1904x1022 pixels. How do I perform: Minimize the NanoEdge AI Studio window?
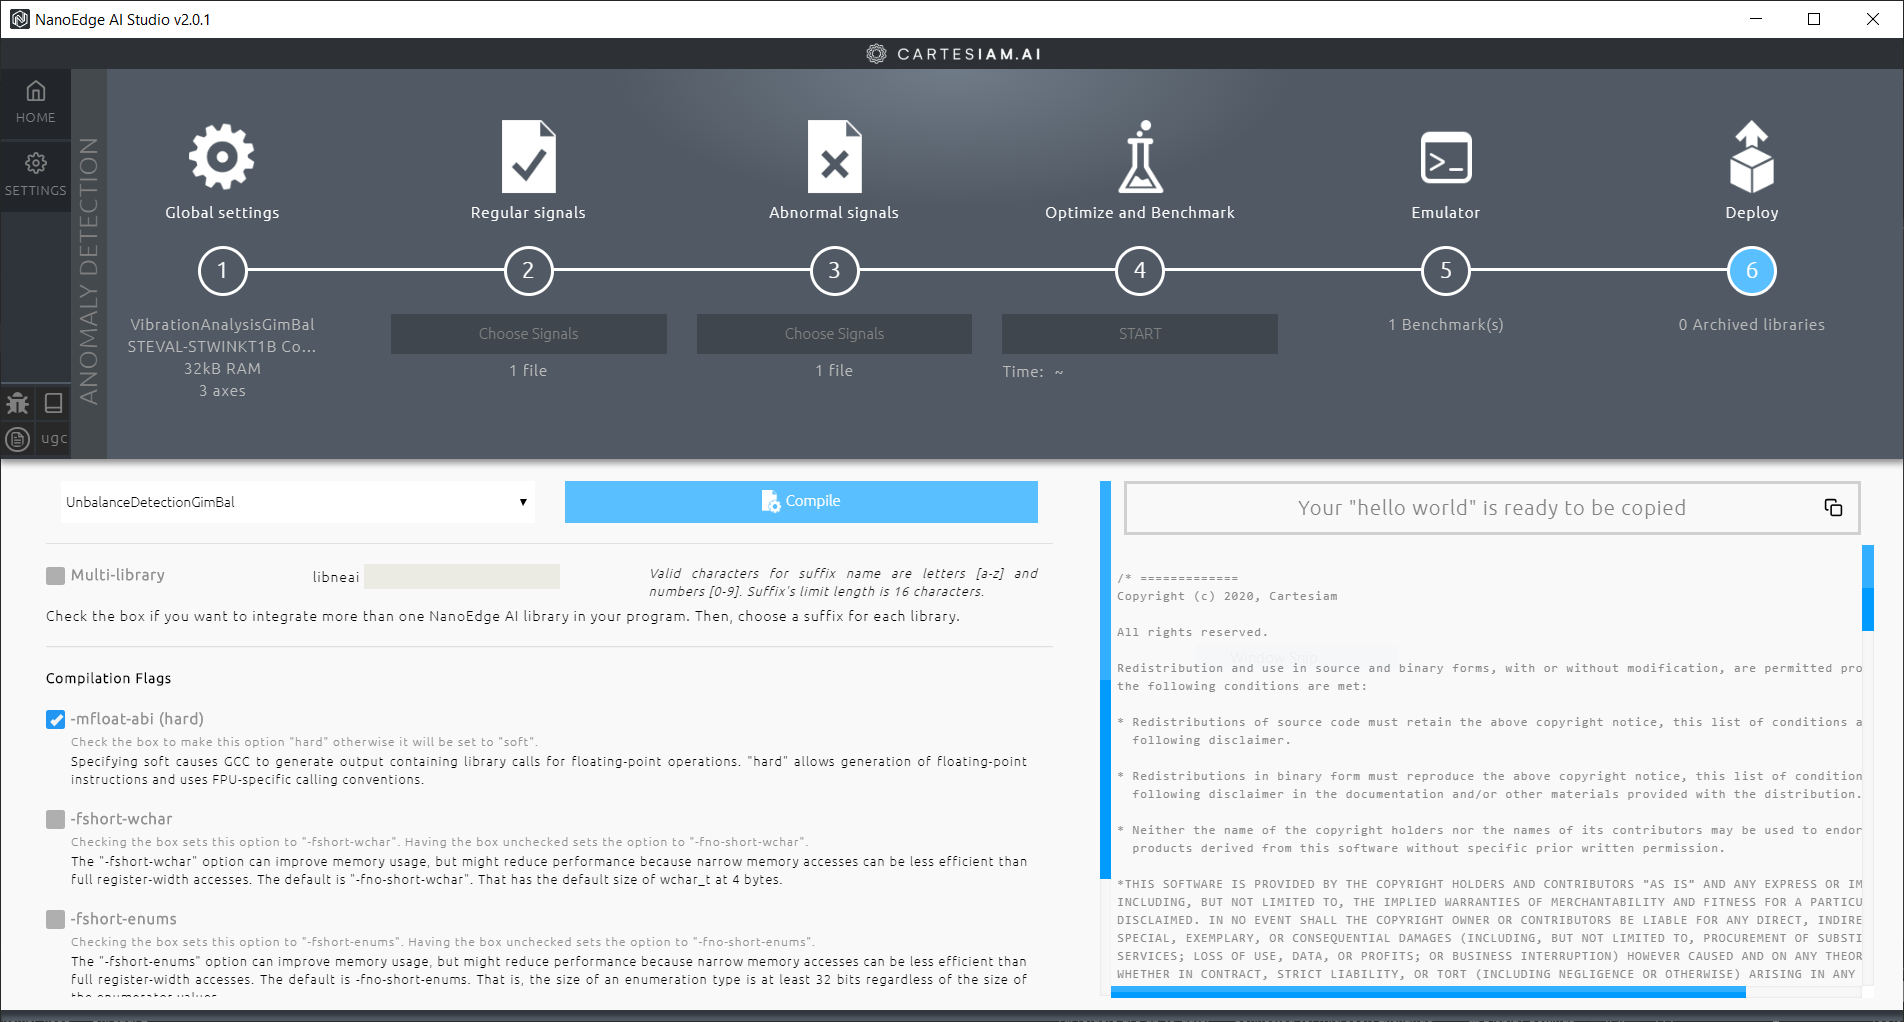click(x=1756, y=19)
